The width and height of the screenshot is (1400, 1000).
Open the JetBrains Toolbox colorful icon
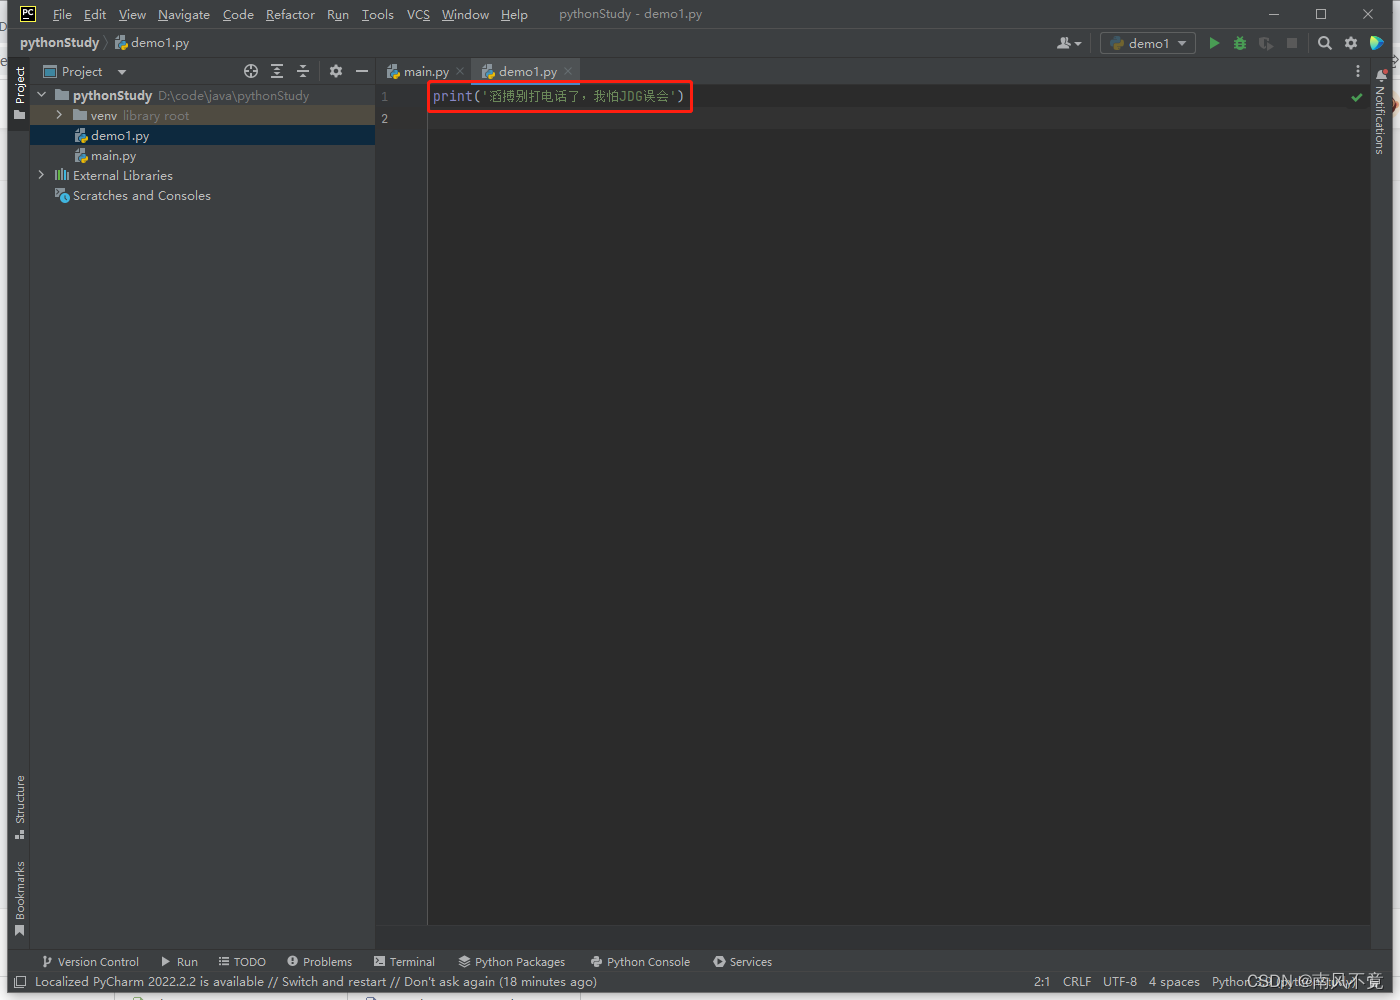(1377, 43)
